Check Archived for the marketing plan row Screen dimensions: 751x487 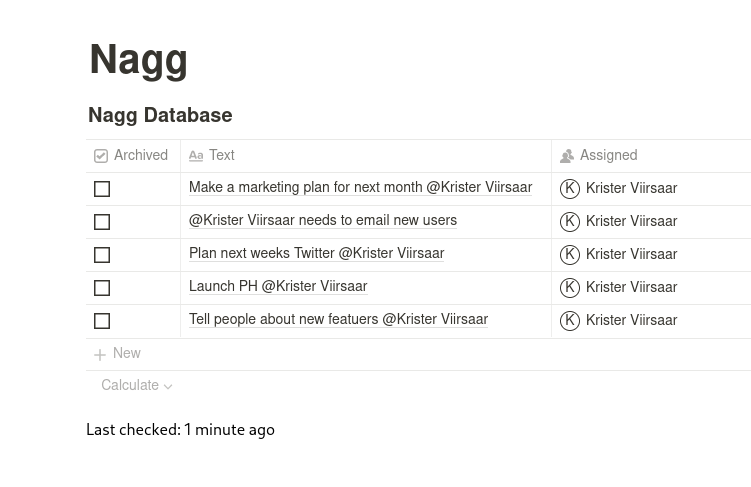point(102,189)
